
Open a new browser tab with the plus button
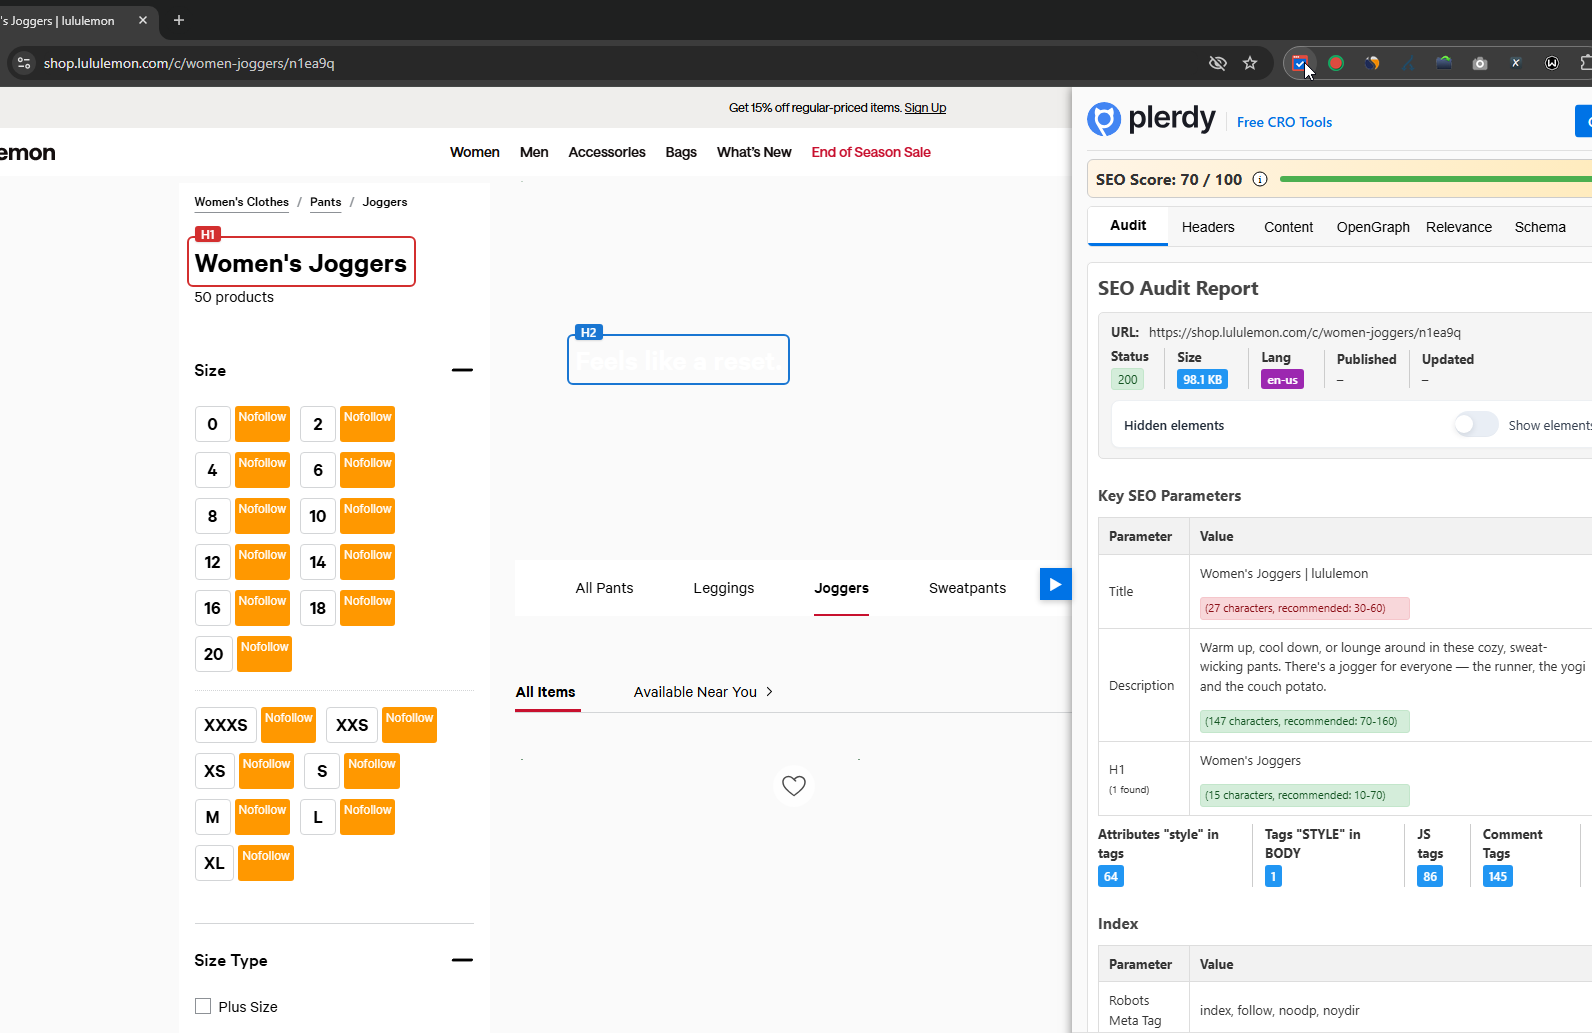(179, 20)
